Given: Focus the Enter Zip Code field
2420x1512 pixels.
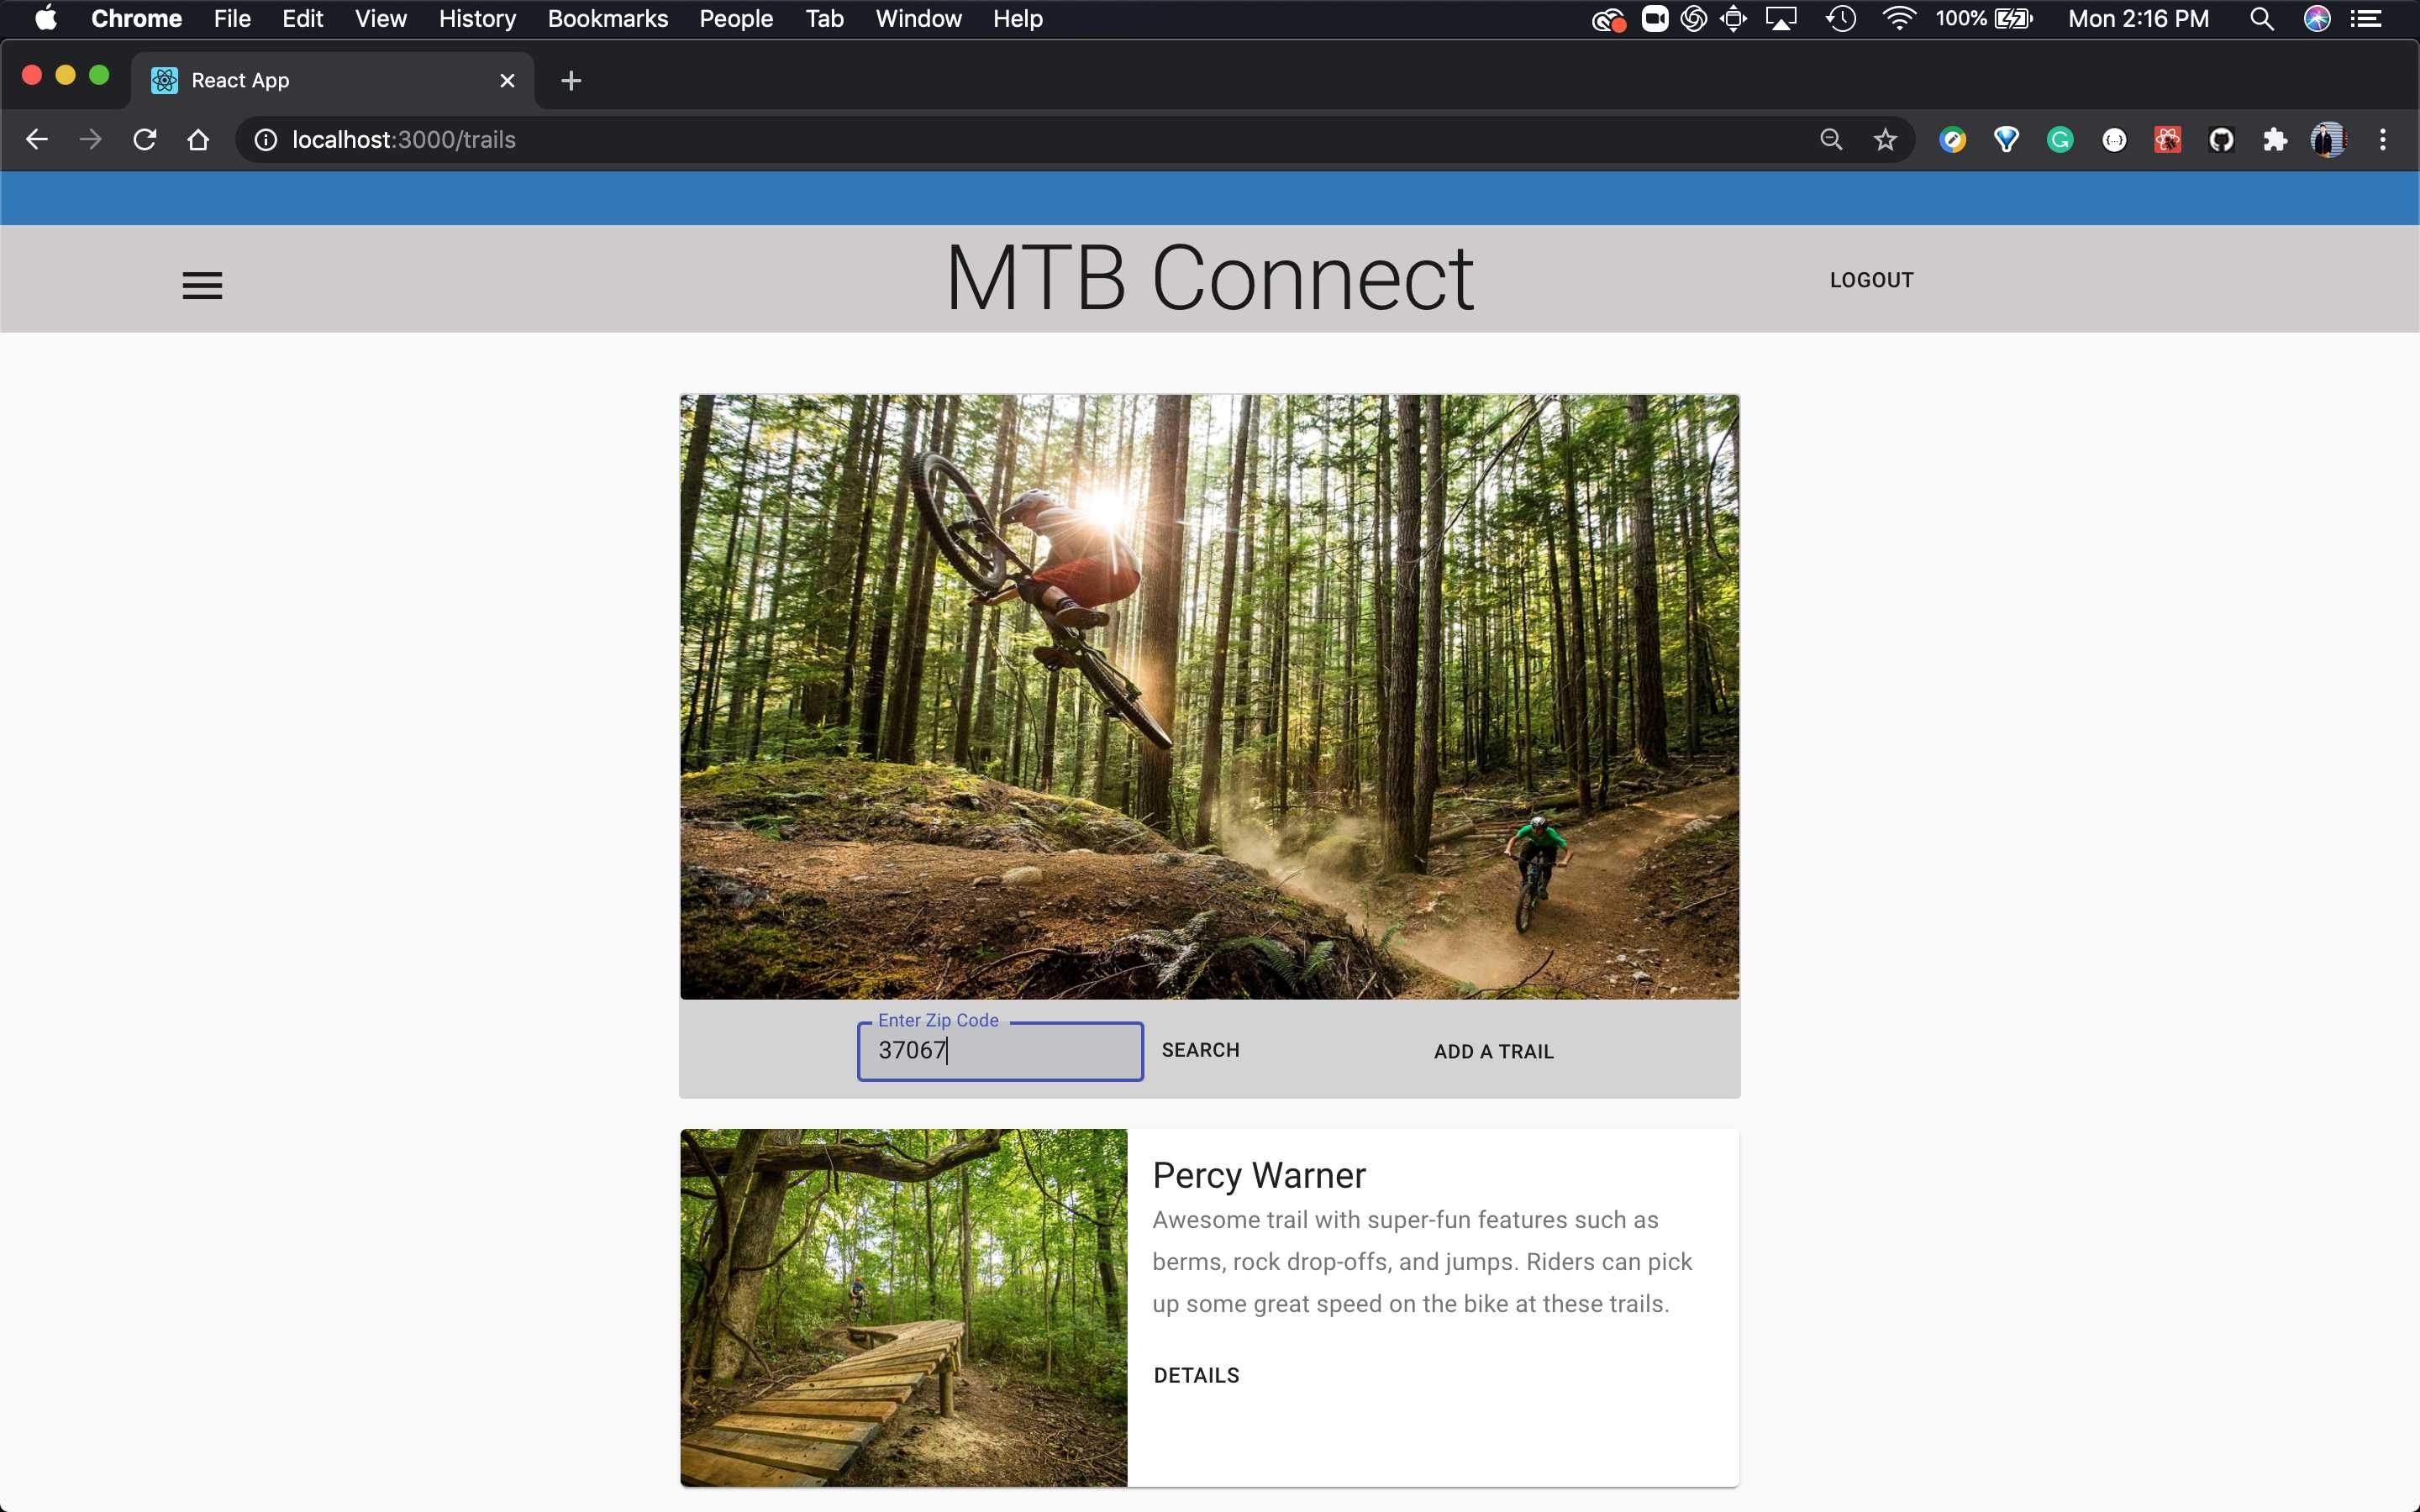Looking at the screenshot, I should coord(1000,1051).
